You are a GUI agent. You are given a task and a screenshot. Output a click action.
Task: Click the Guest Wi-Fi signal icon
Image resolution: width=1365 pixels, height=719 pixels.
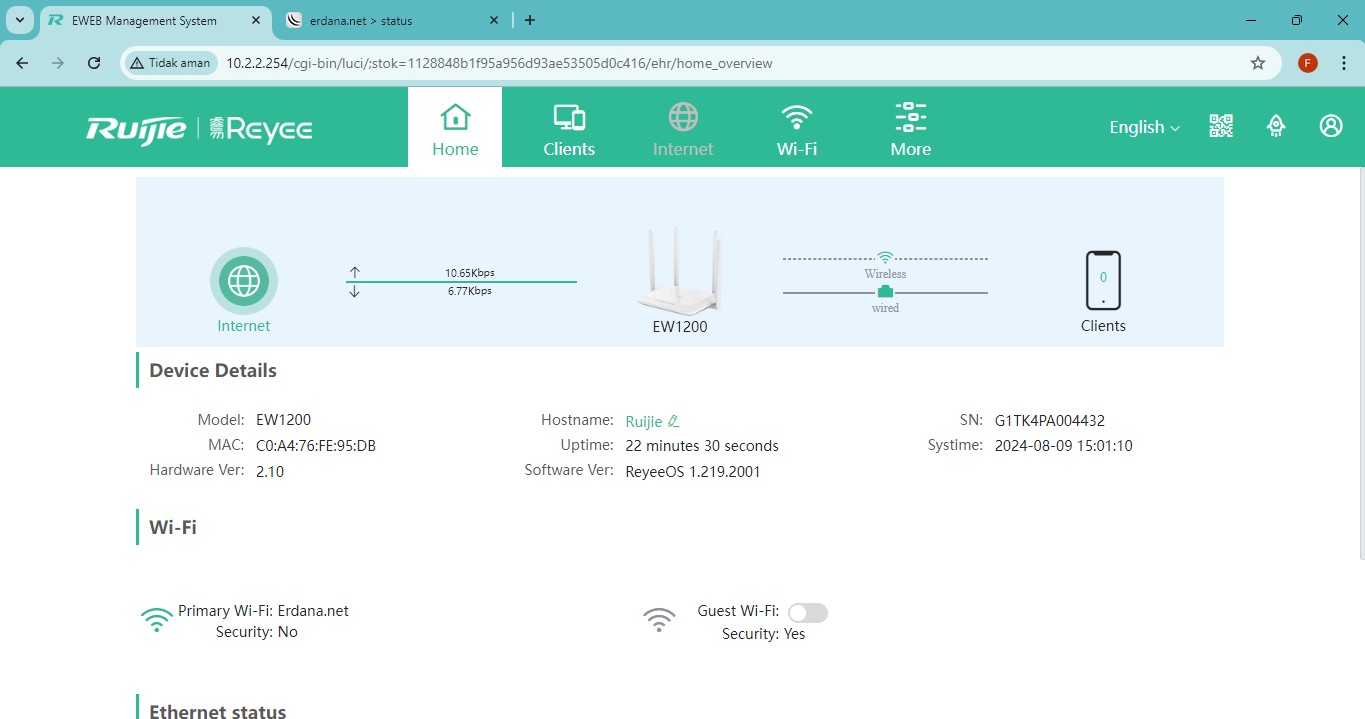point(659,620)
